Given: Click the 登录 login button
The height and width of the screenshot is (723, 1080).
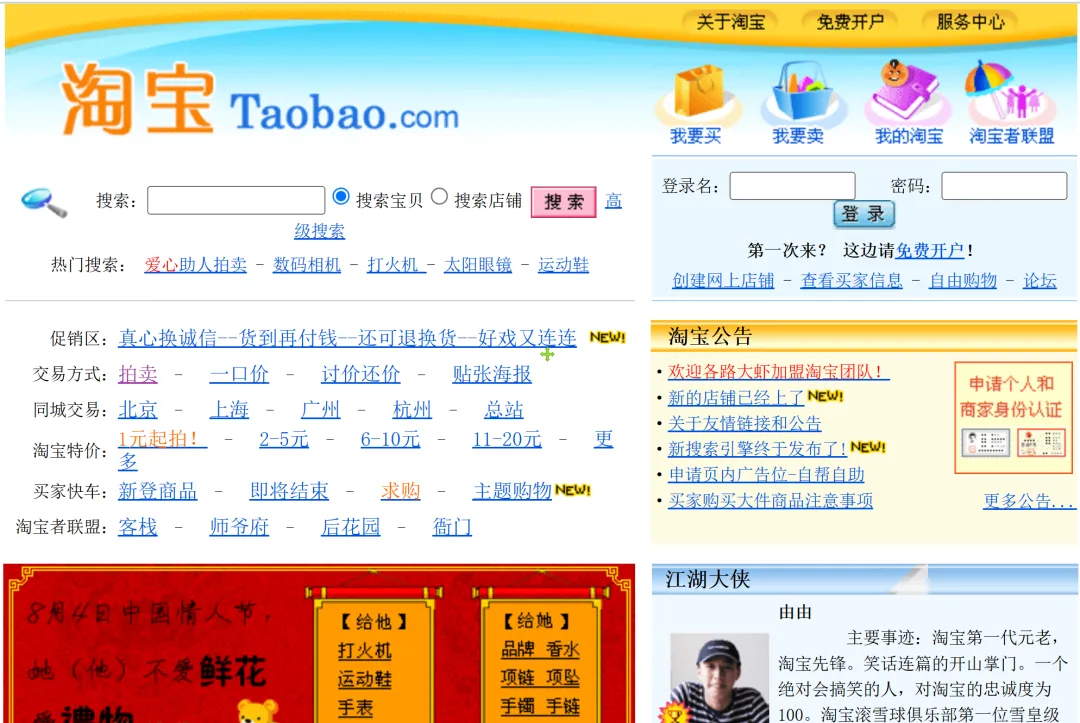Looking at the screenshot, I should point(864,214).
